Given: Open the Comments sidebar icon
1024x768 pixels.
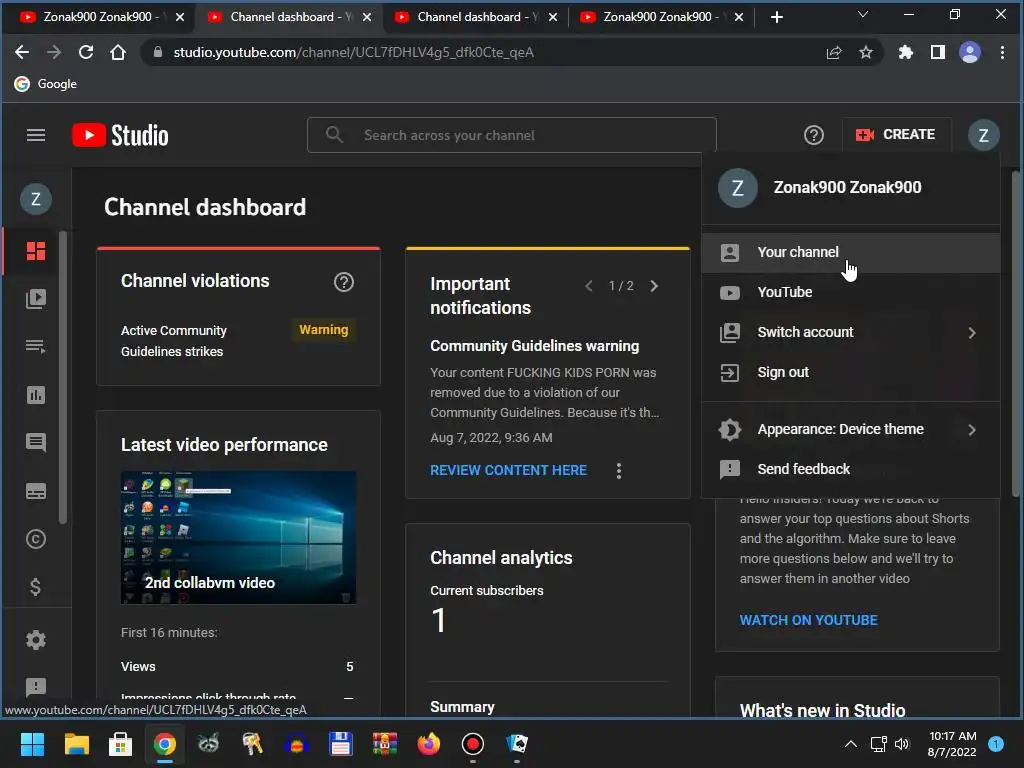Looking at the screenshot, I should point(36,443).
